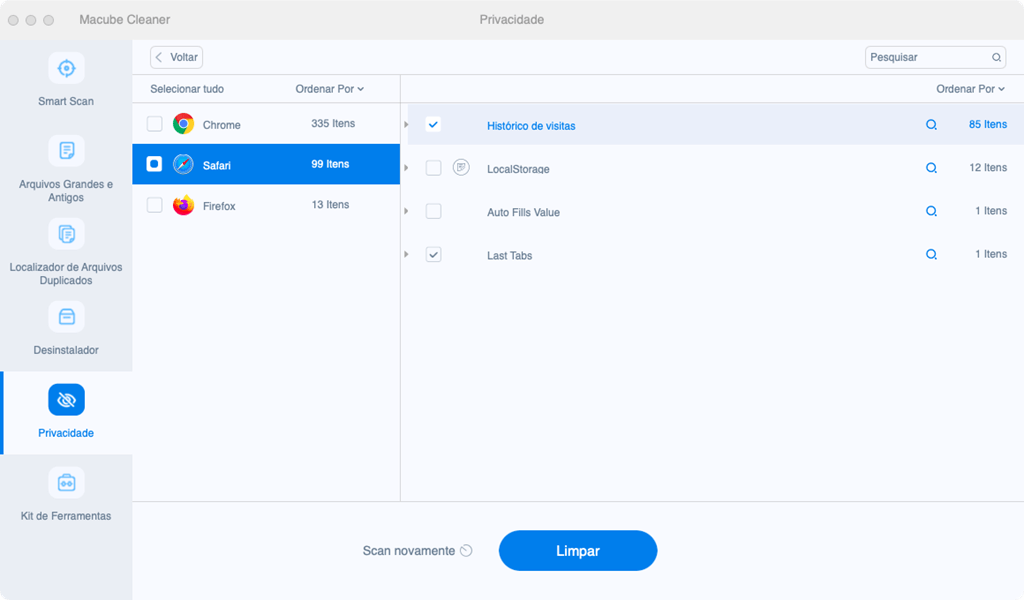Image resolution: width=1024 pixels, height=600 pixels.
Task: Click magnifier icon for Auto Fills Value
Action: [931, 211]
